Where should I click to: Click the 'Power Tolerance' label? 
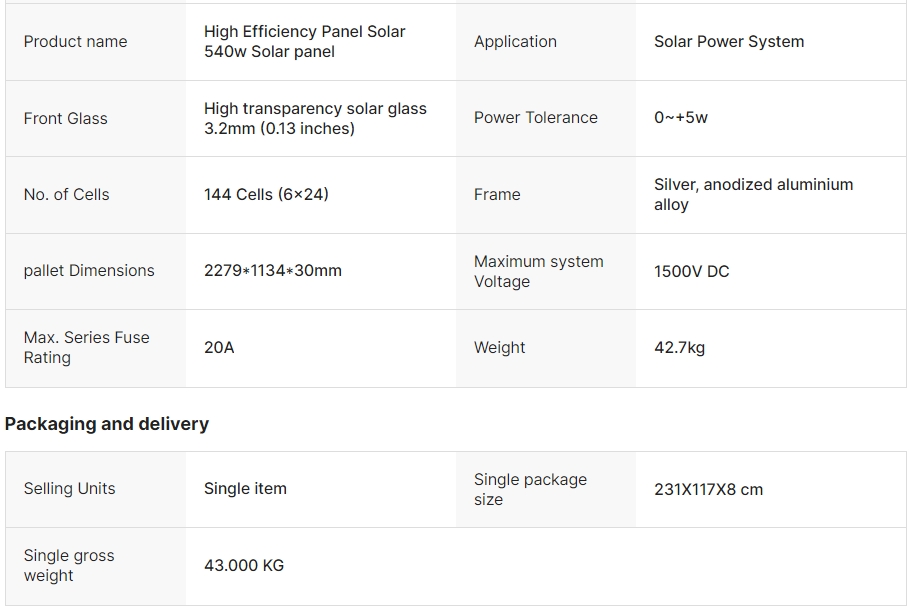[x=535, y=118]
